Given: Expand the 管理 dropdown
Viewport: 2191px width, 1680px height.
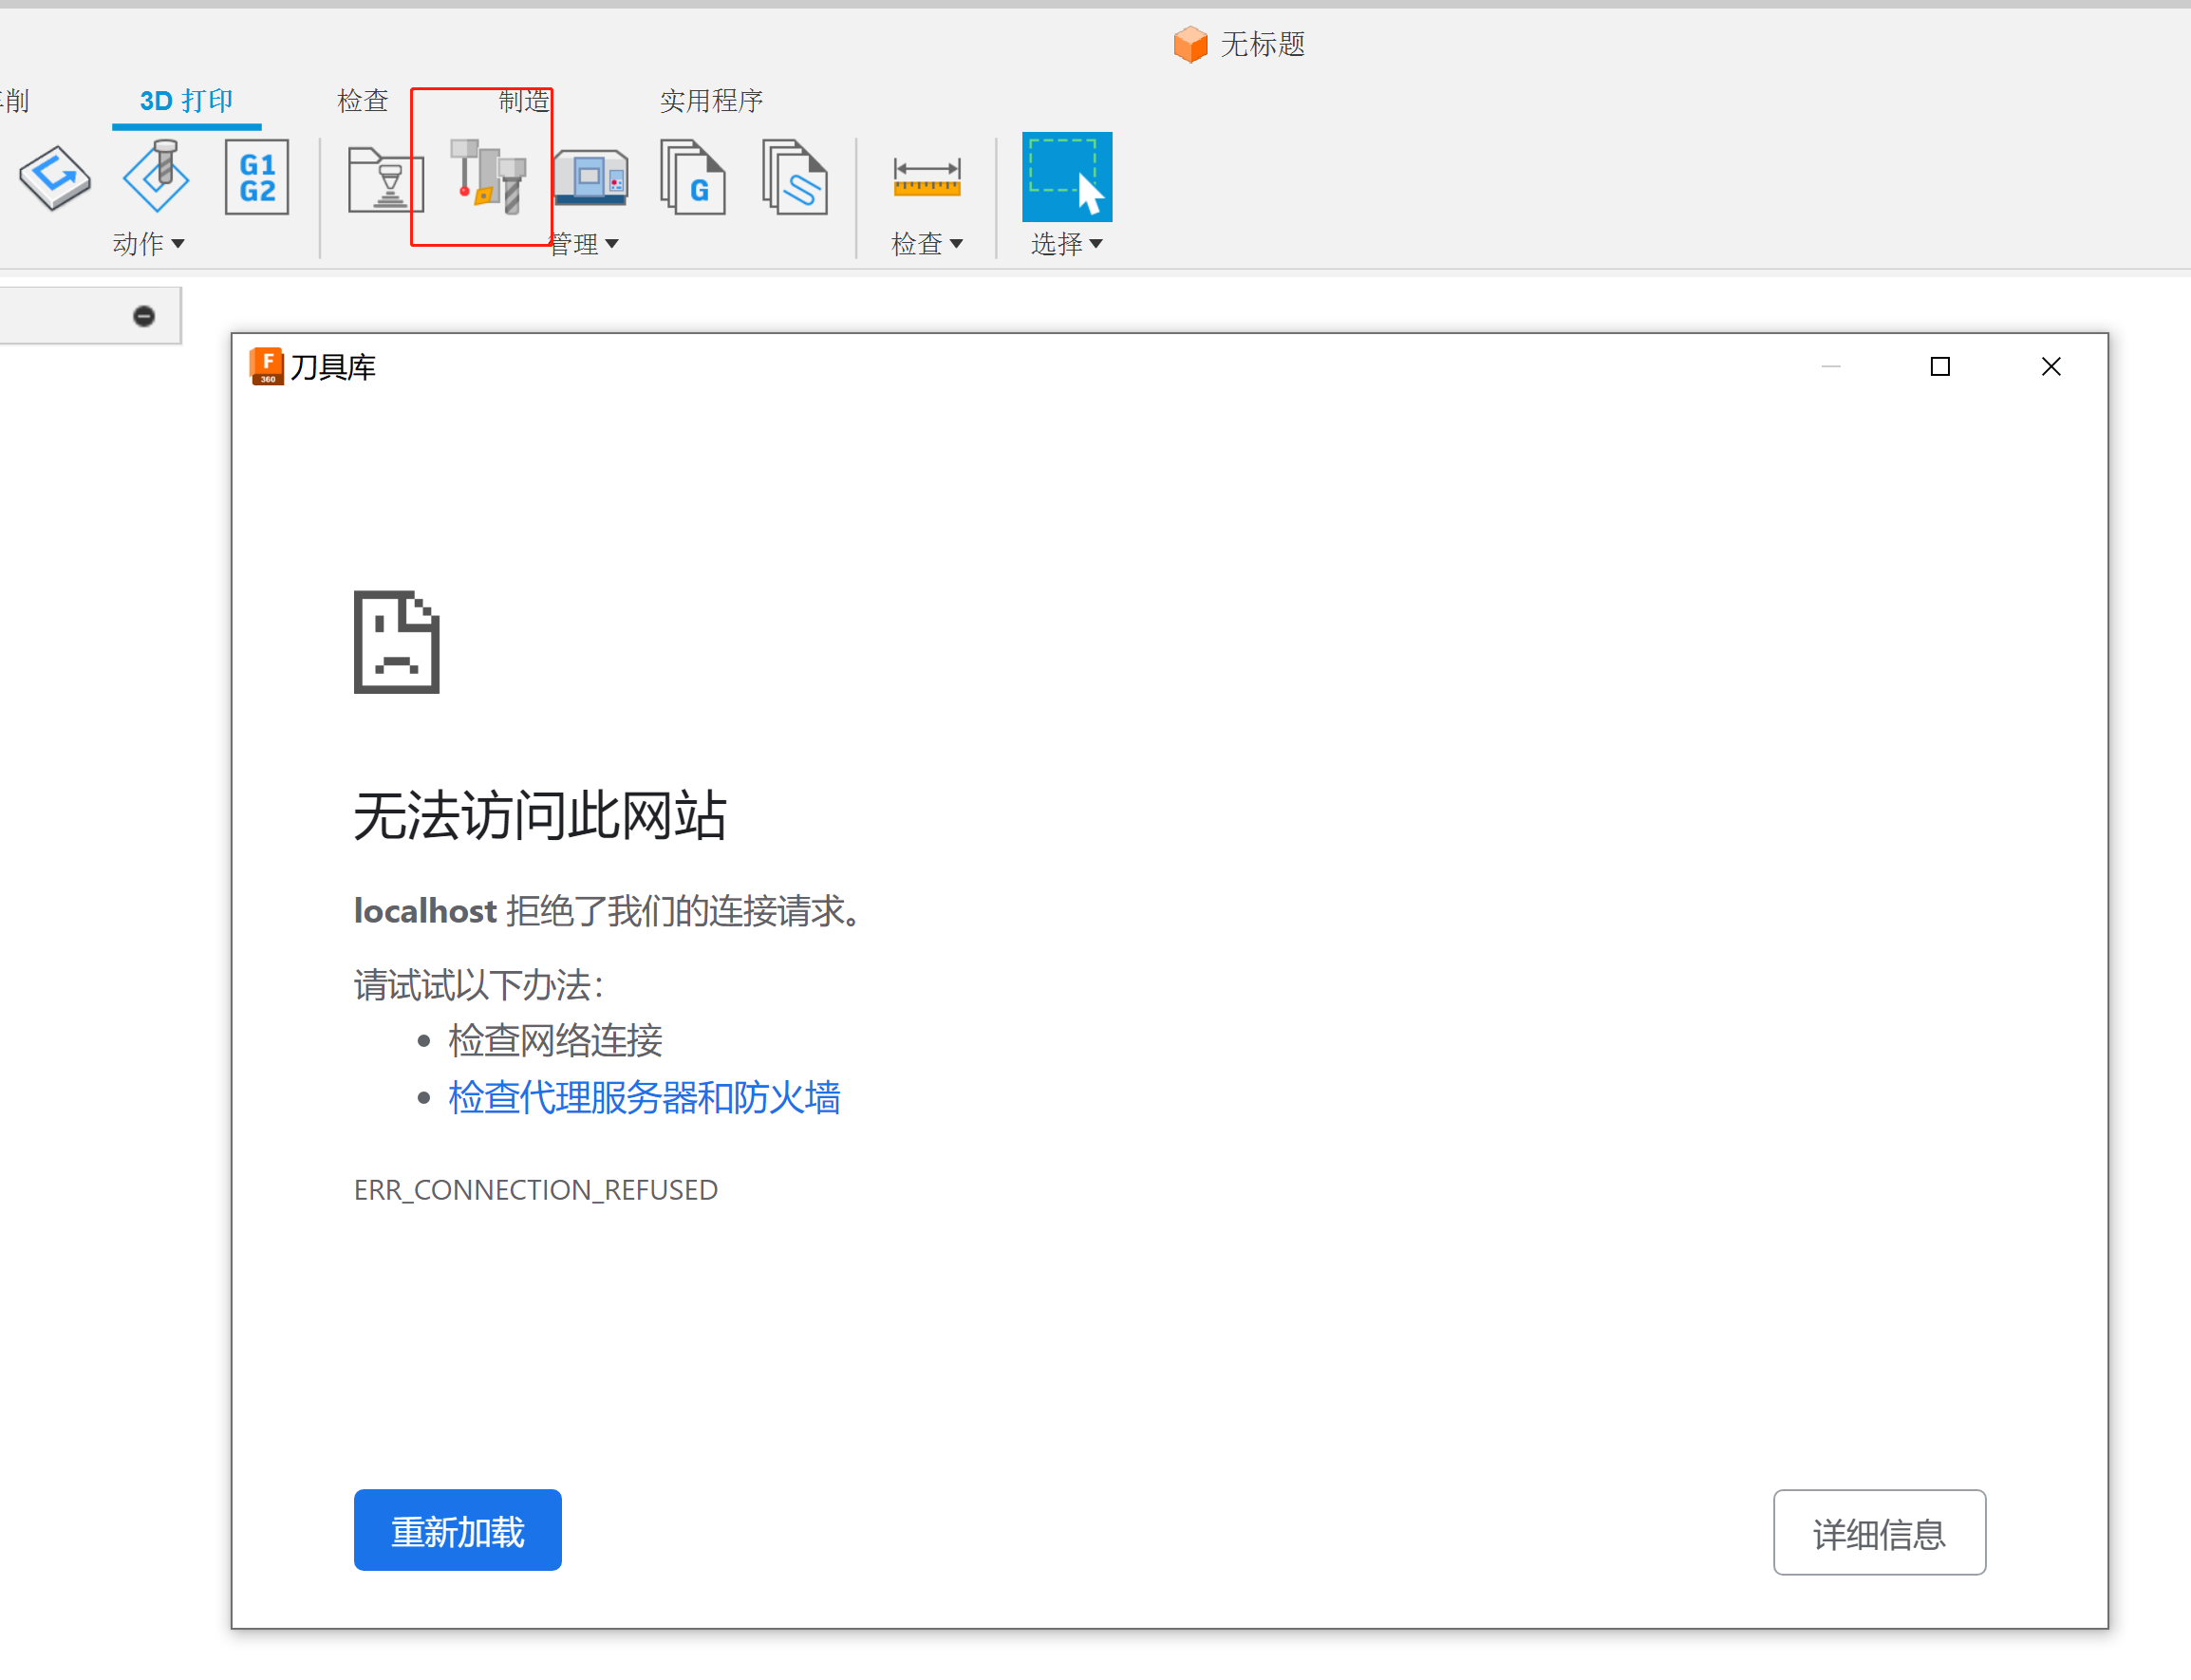Looking at the screenshot, I should tap(585, 243).
